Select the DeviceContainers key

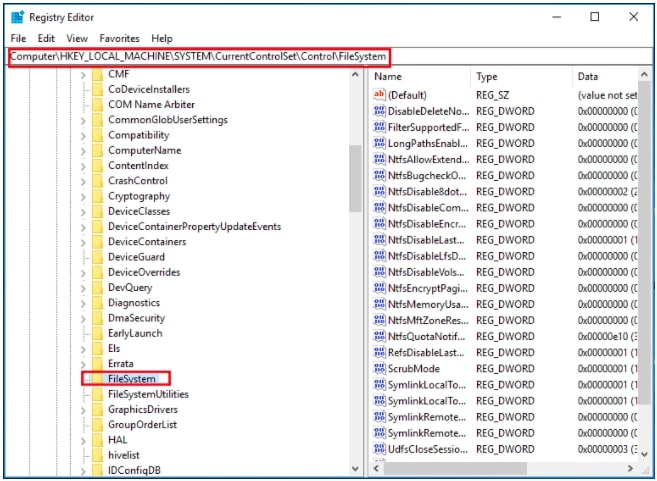click(x=147, y=242)
